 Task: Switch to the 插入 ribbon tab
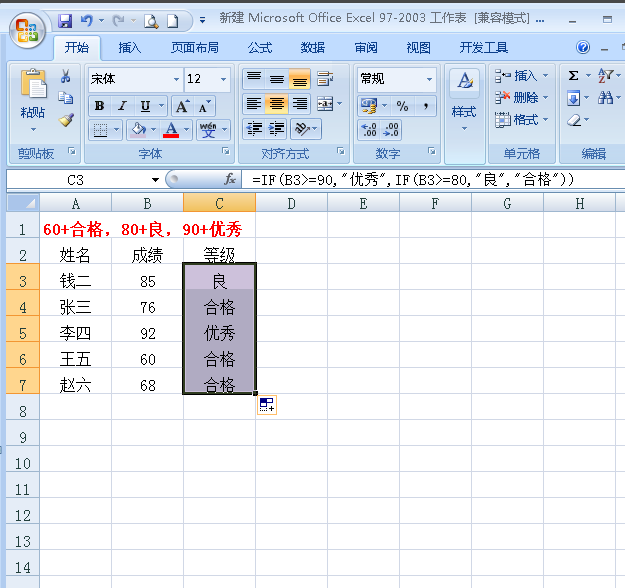129,48
